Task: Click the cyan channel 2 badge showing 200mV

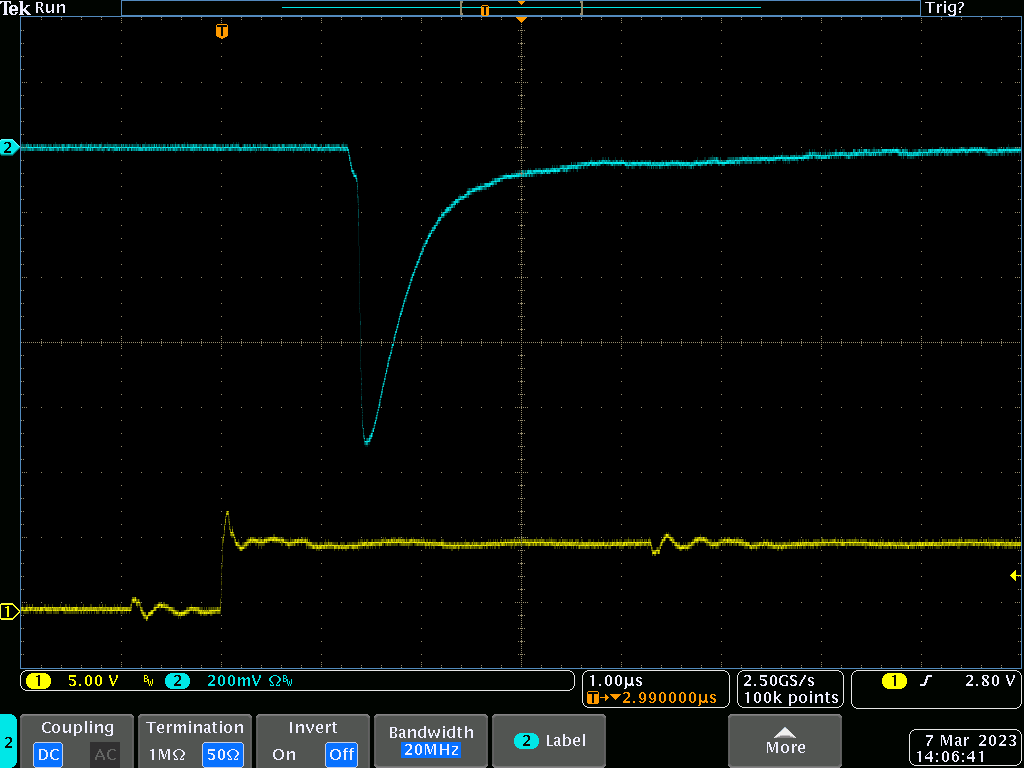Action: click(x=177, y=681)
